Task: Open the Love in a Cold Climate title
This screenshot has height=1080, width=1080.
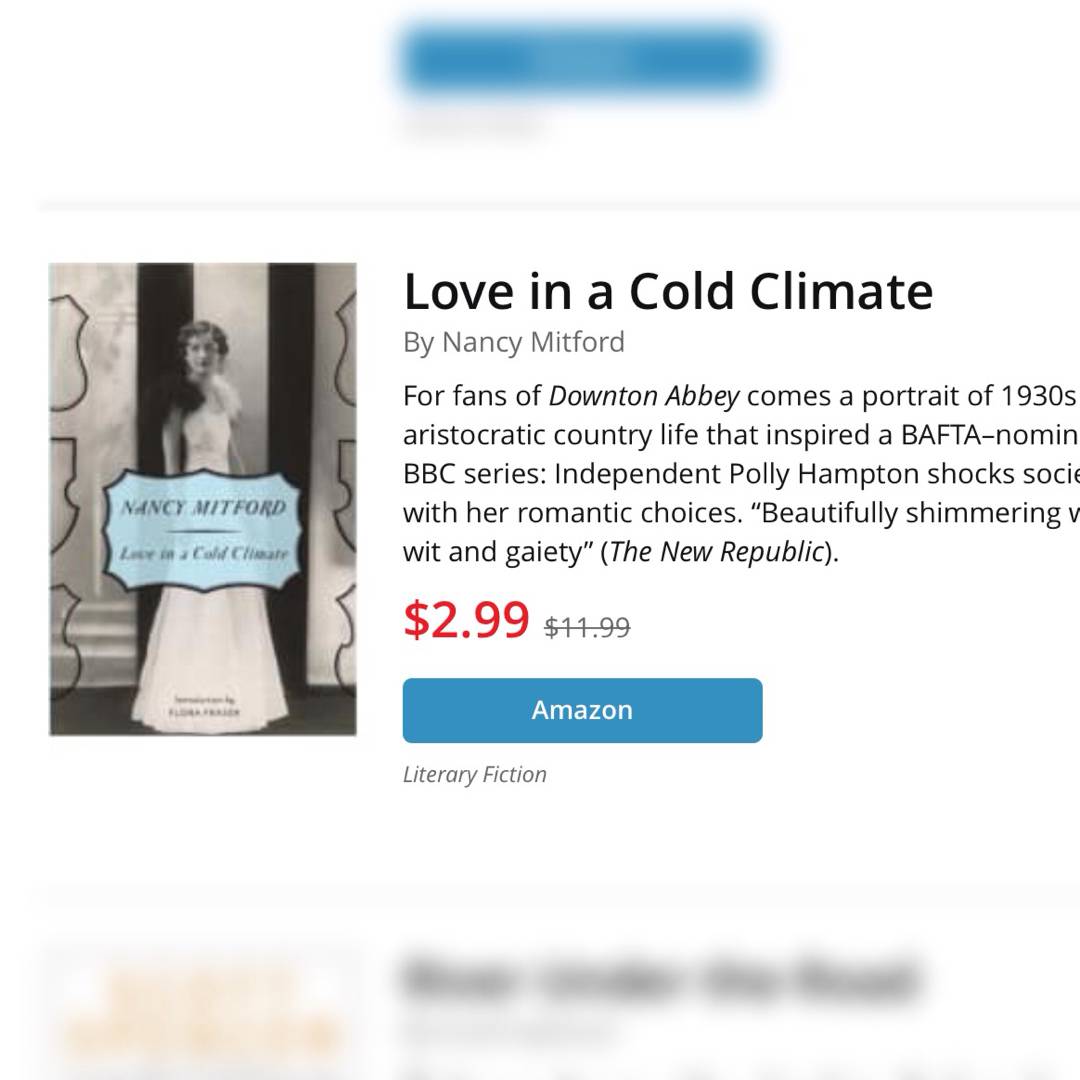Action: coord(667,291)
